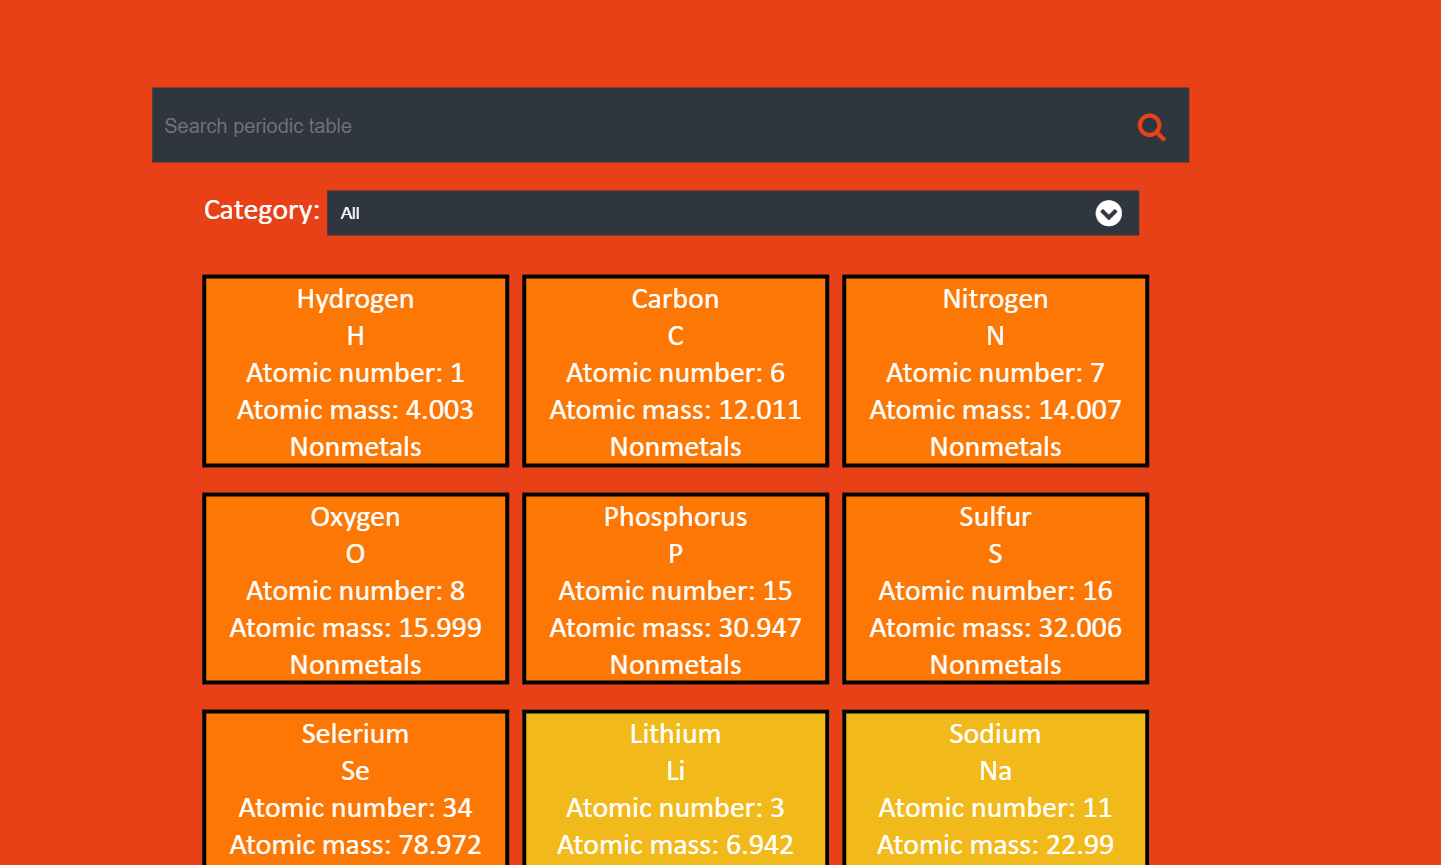Select the Hydrogen element card
The width and height of the screenshot is (1441, 865).
point(355,371)
